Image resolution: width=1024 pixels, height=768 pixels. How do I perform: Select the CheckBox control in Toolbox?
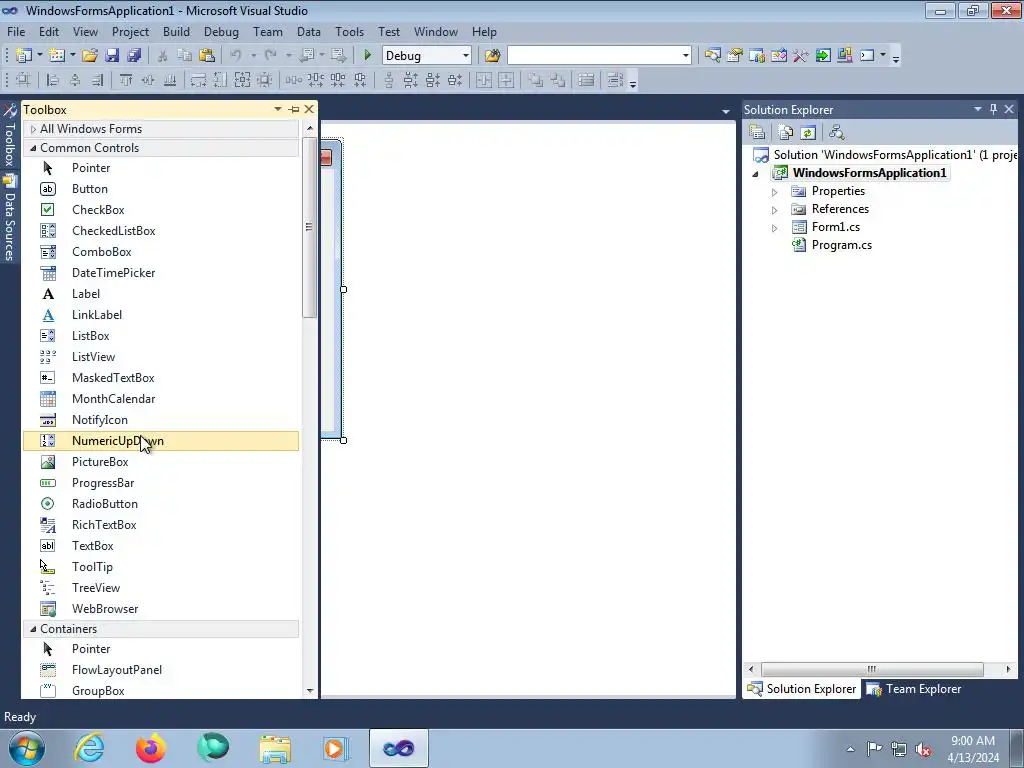[x=161, y=210]
